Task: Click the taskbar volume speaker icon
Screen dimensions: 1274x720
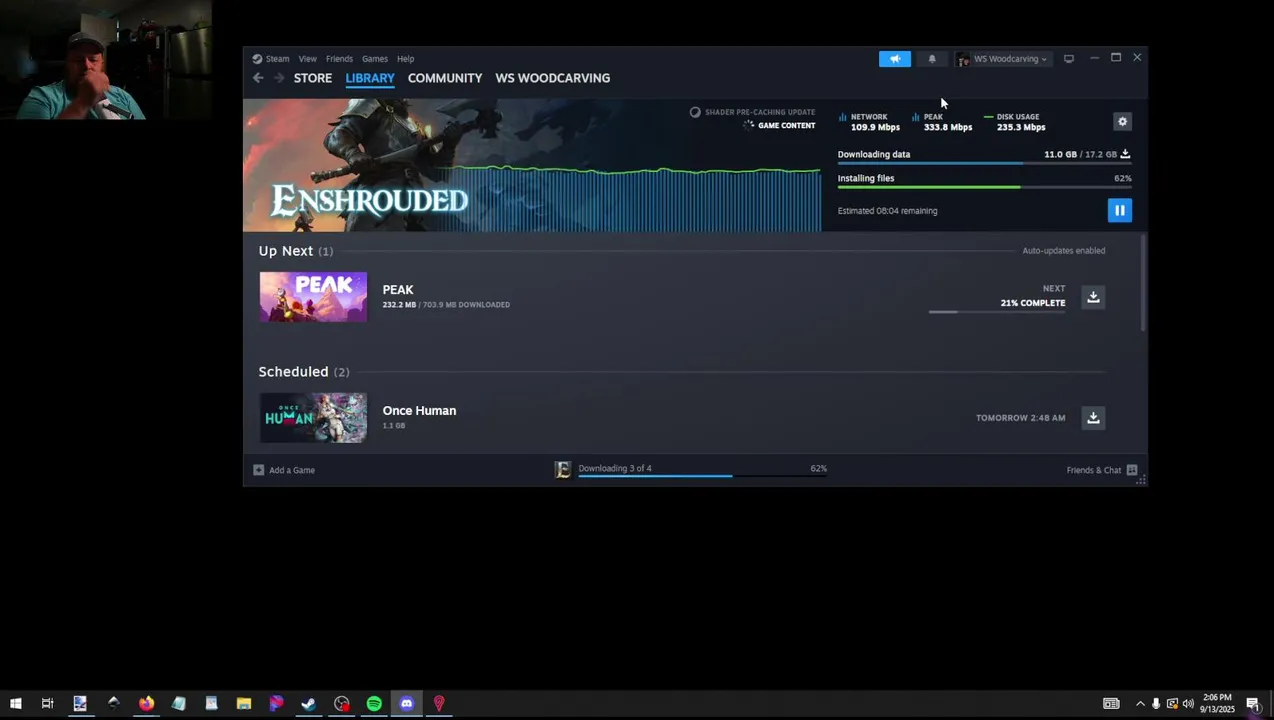Action: click(x=1188, y=704)
